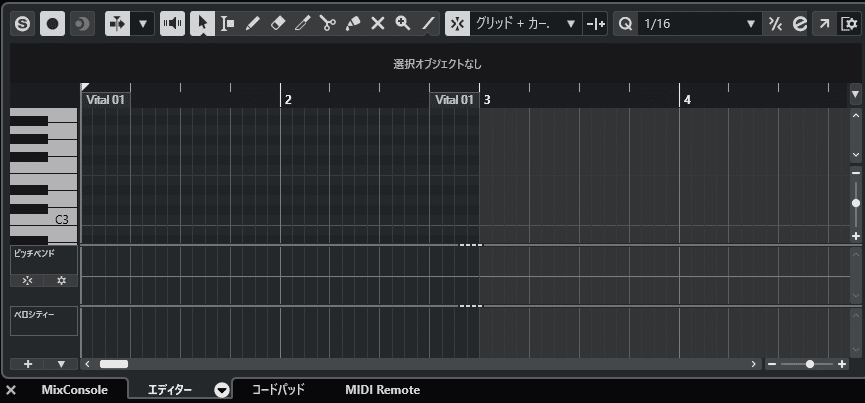The width and height of the screenshot is (865, 403).
Task: Open toolbar setup gear icon
Action: (x=848, y=24)
